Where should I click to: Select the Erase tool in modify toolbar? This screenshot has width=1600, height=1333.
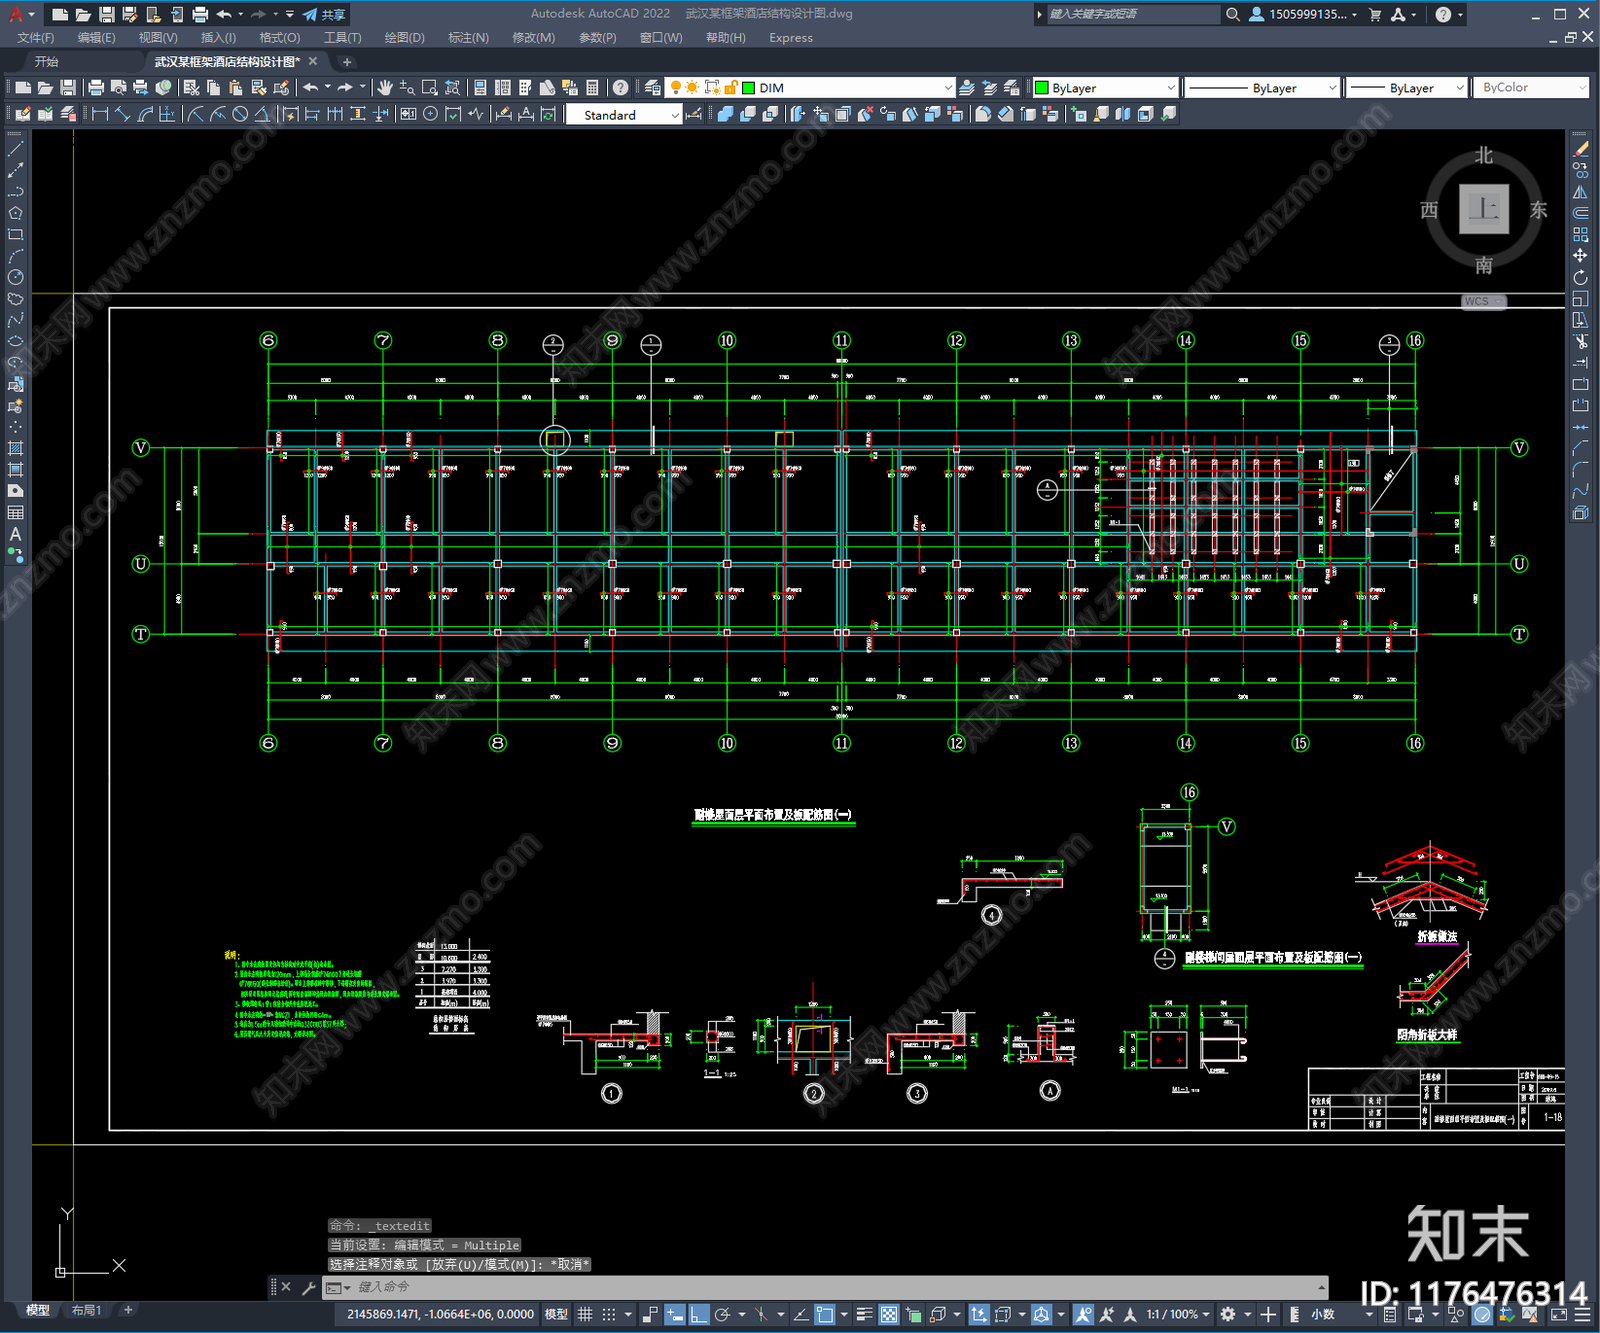[x=1581, y=148]
